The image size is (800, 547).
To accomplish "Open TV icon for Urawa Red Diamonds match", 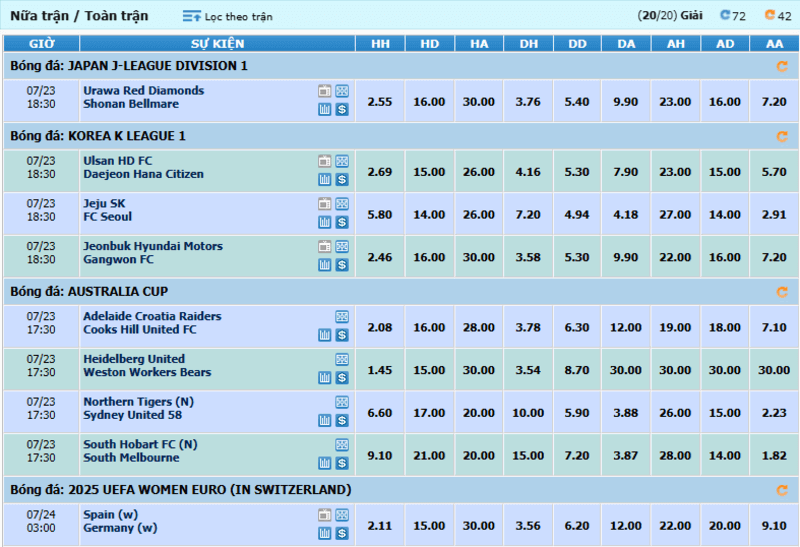I will point(324,91).
